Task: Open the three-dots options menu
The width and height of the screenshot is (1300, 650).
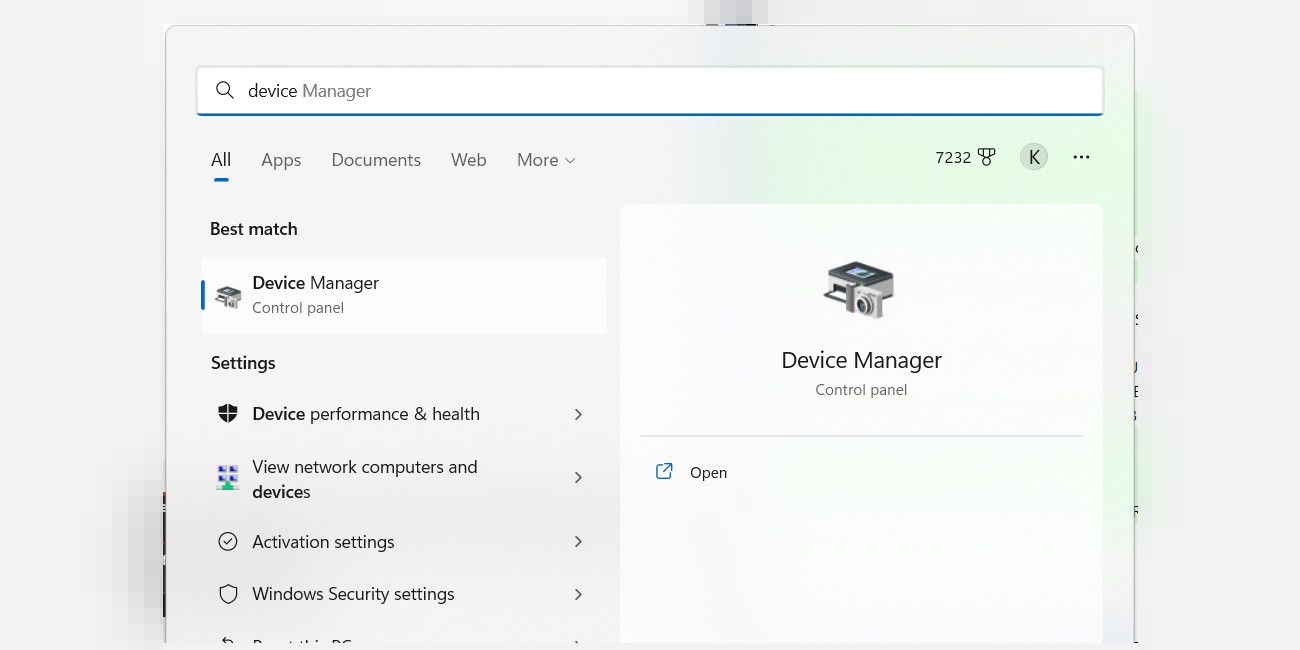Action: 1081,157
